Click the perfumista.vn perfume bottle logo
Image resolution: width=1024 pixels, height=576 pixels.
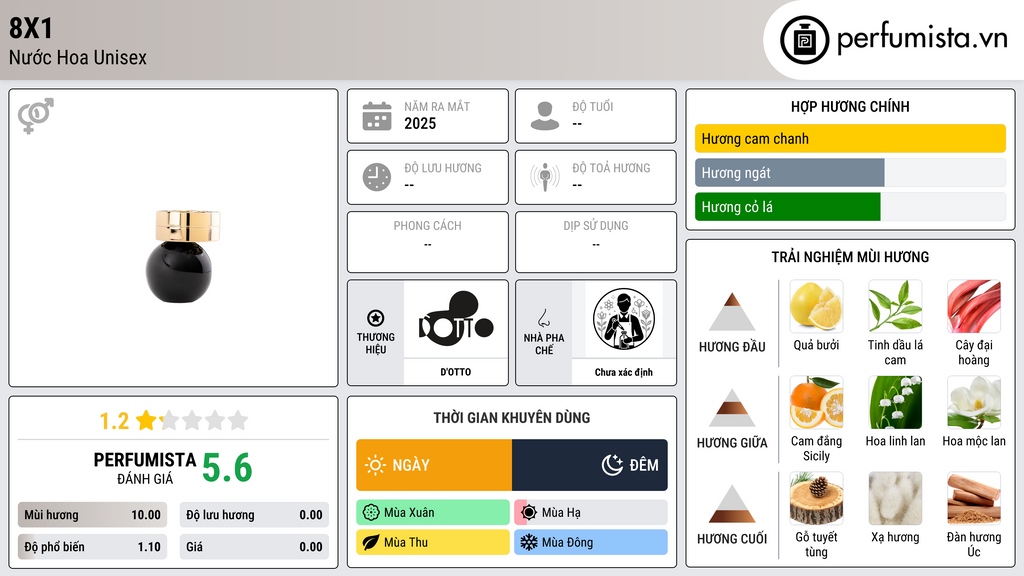point(804,40)
